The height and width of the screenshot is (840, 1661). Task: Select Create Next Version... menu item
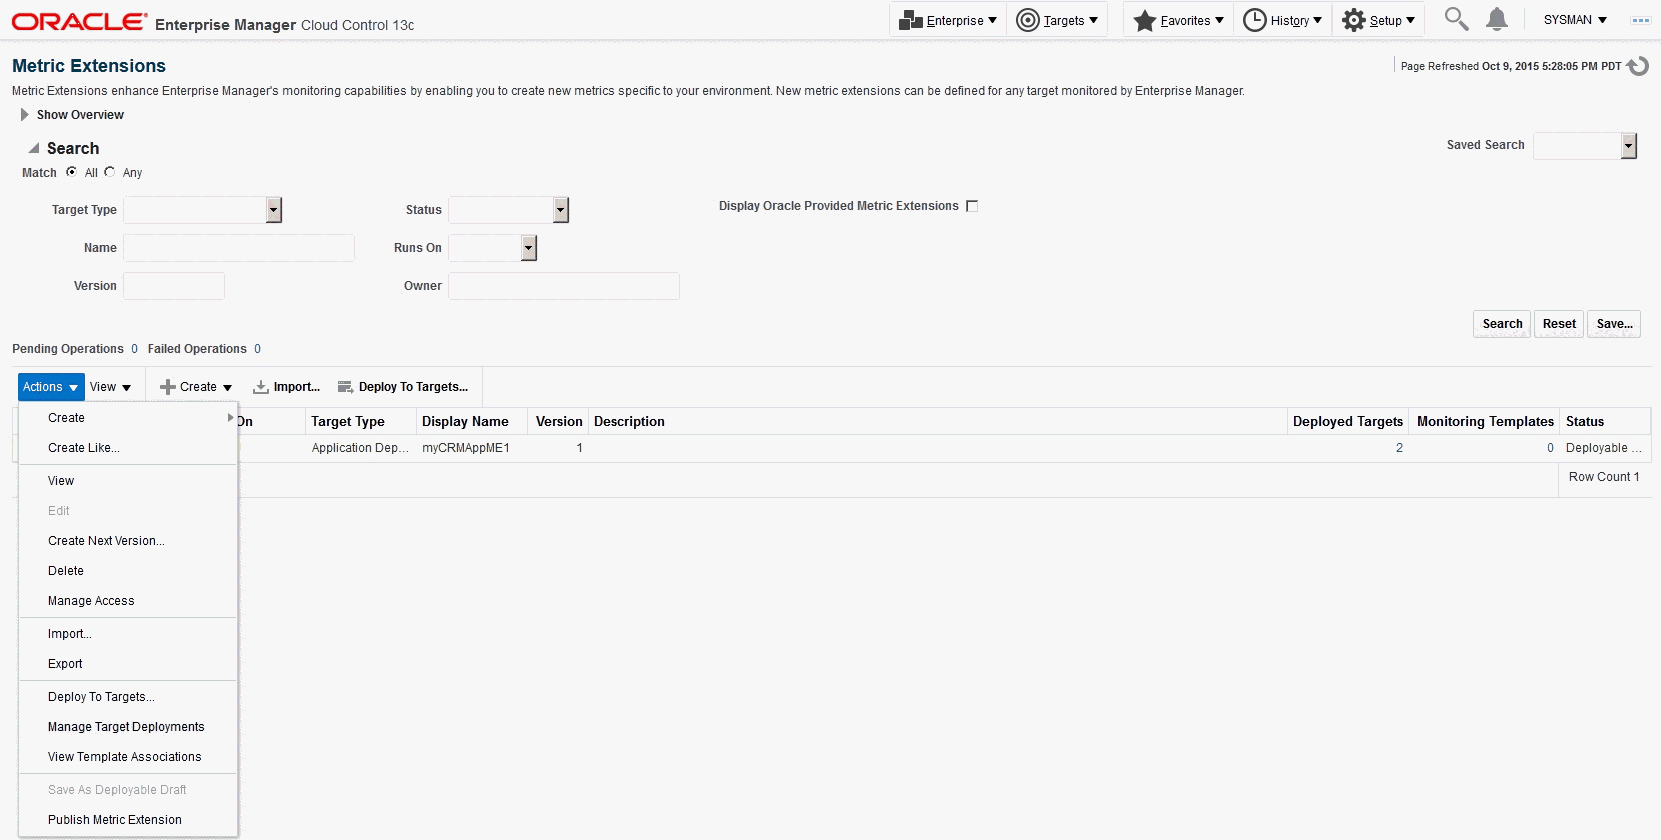pyautogui.click(x=128, y=541)
